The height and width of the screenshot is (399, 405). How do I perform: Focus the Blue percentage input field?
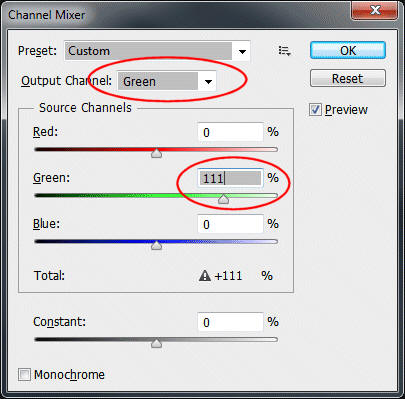point(230,224)
